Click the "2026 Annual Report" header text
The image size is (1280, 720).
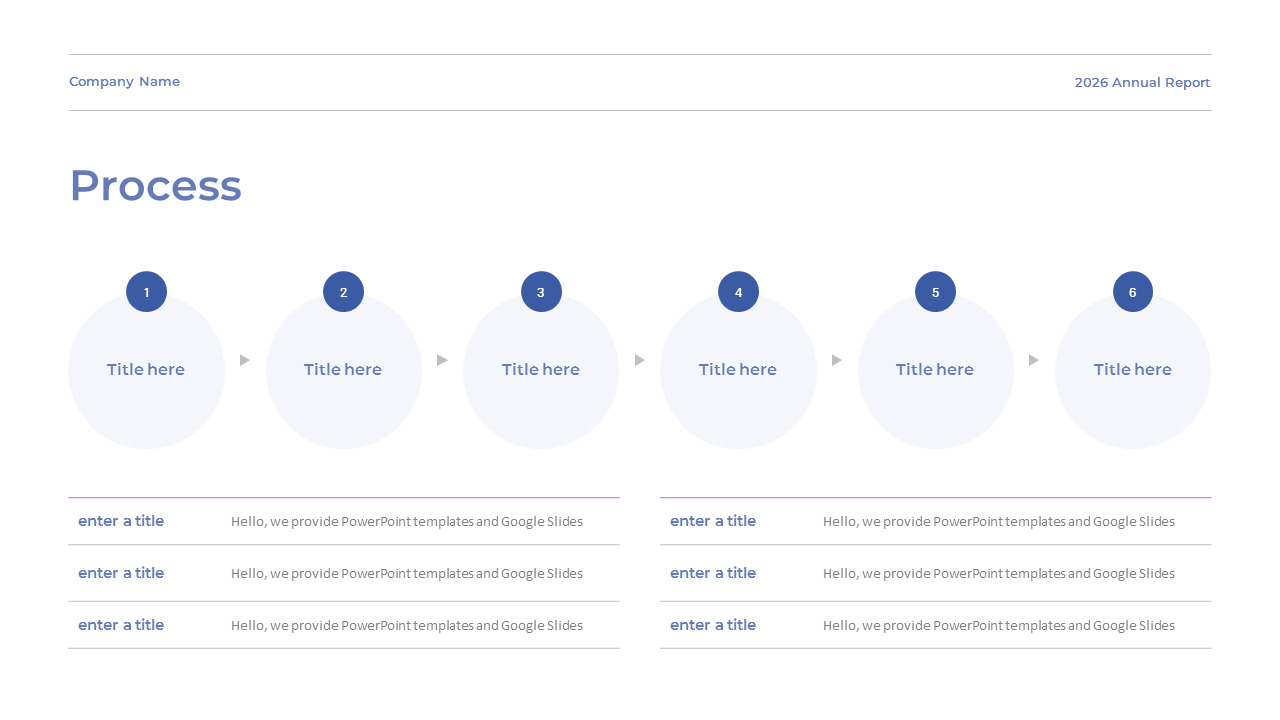1142,83
